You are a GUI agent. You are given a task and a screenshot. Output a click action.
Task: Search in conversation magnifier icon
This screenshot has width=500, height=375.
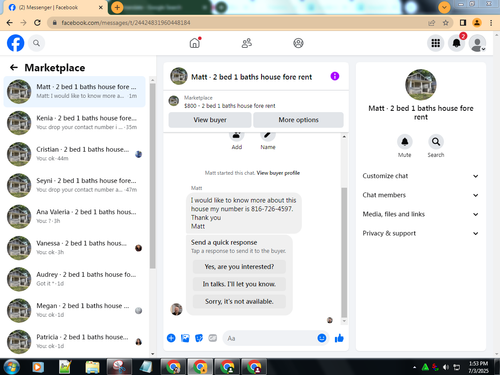(x=436, y=142)
